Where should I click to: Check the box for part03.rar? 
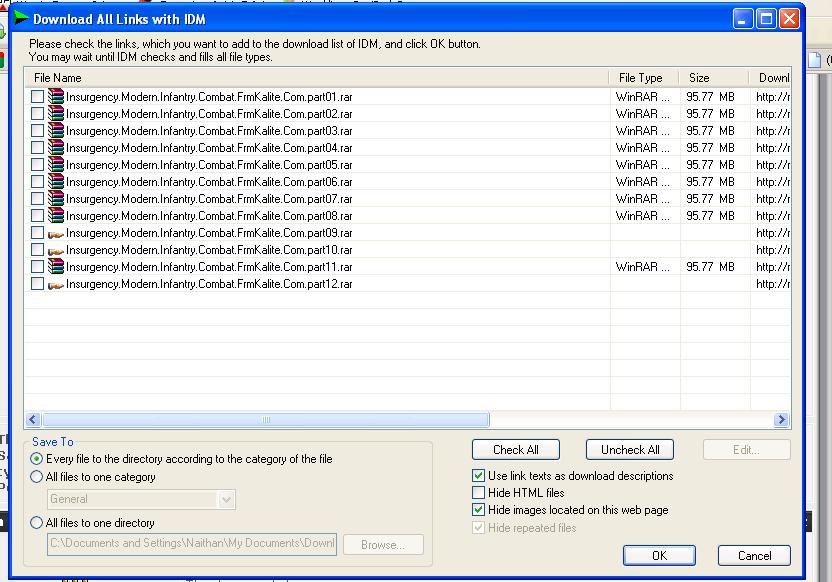[x=37, y=131]
